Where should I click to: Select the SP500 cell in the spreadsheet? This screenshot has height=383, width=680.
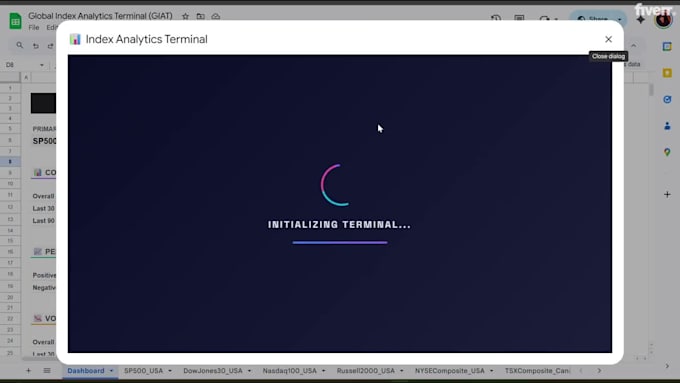[44, 141]
